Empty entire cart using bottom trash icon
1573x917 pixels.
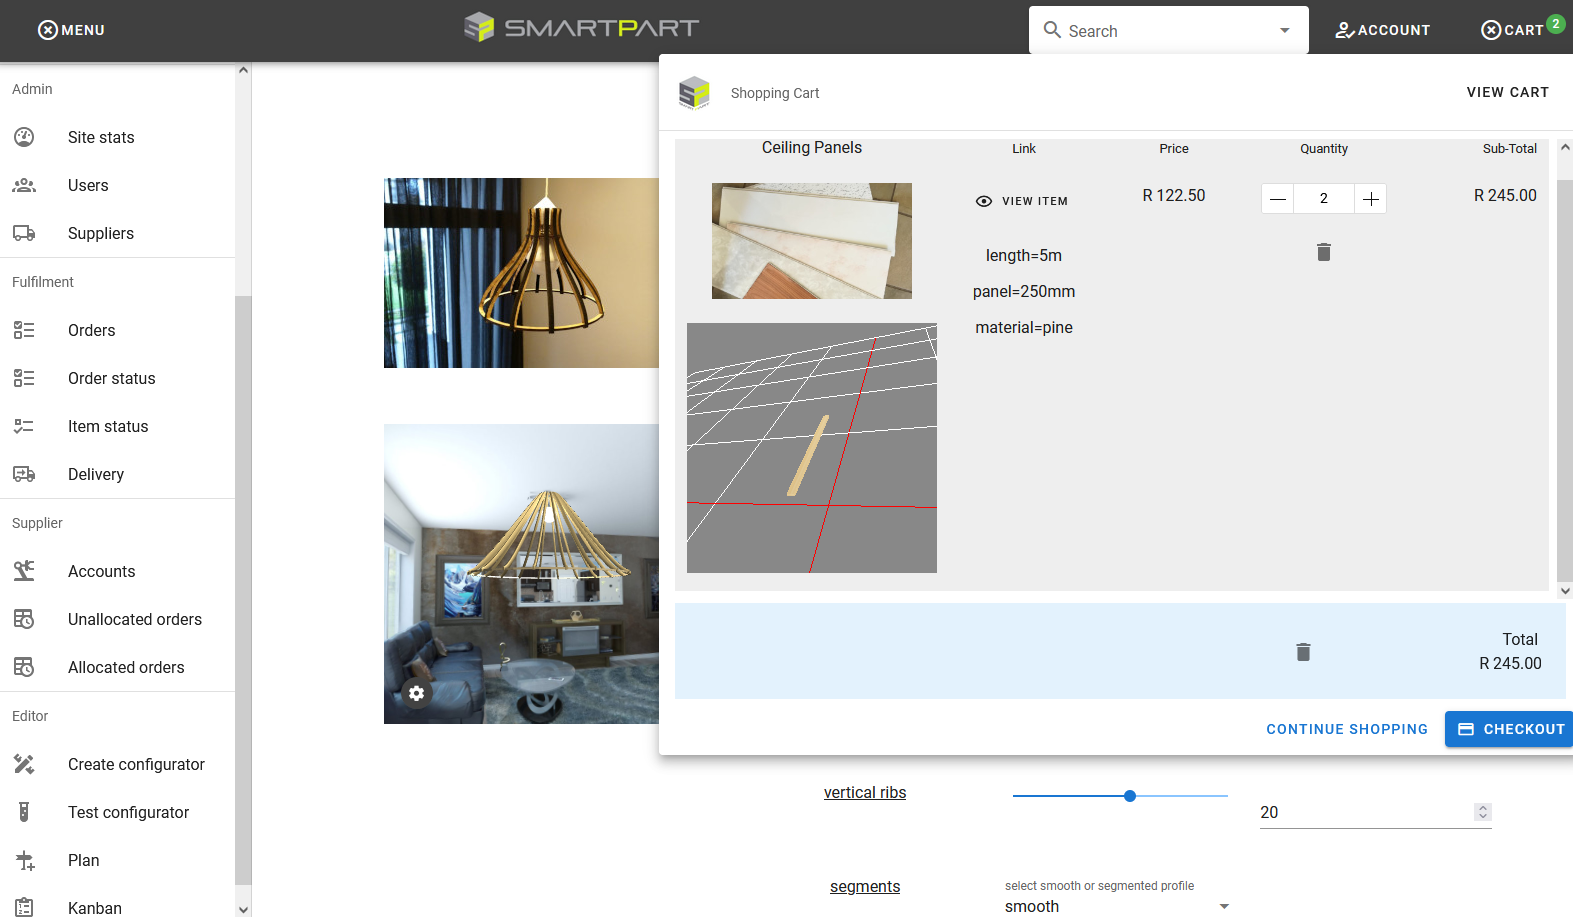pyautogui.click(x=1302, y=652)
